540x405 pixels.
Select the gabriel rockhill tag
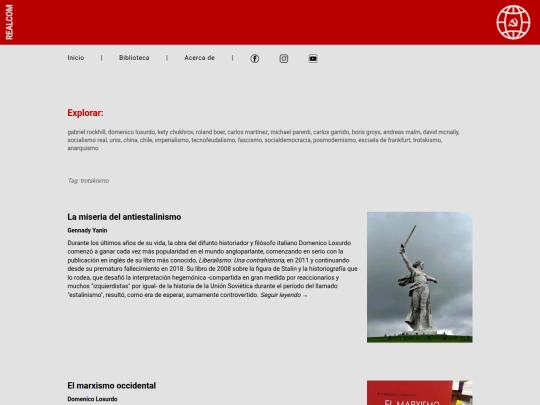[x=86, y=132]
